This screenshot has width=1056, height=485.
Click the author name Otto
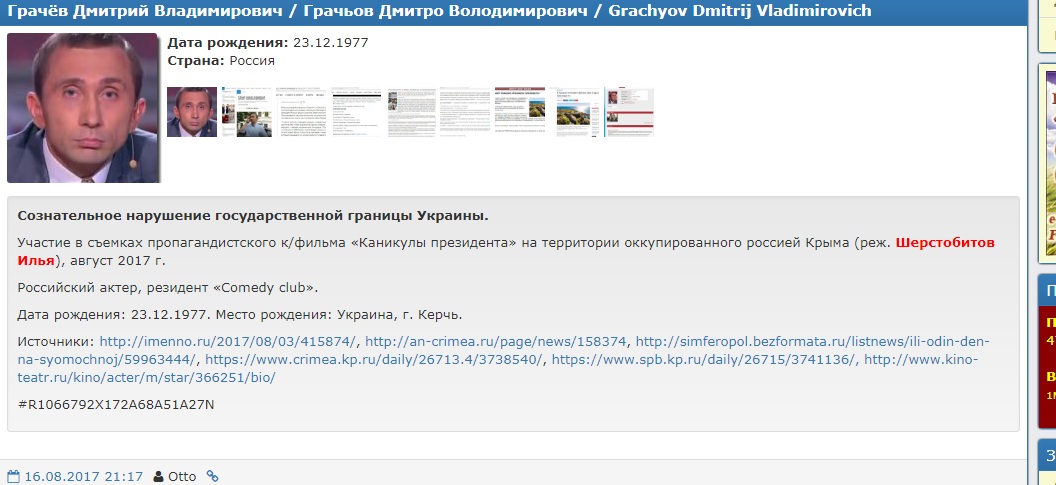[x=182, y=477]
